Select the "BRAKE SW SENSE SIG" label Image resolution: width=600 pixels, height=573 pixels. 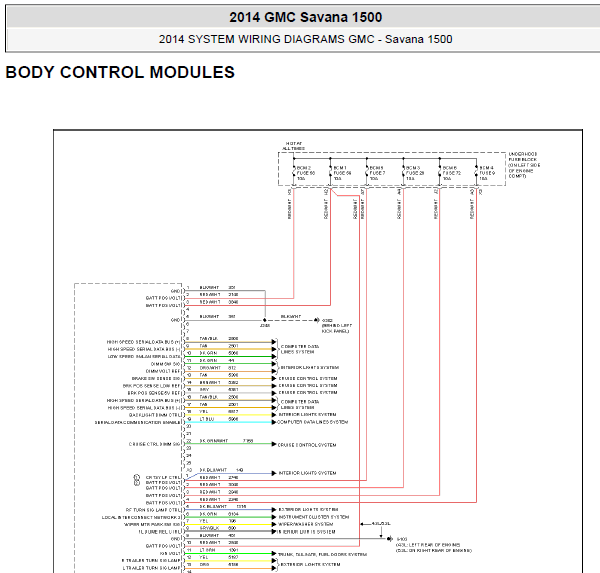[156, 379]
